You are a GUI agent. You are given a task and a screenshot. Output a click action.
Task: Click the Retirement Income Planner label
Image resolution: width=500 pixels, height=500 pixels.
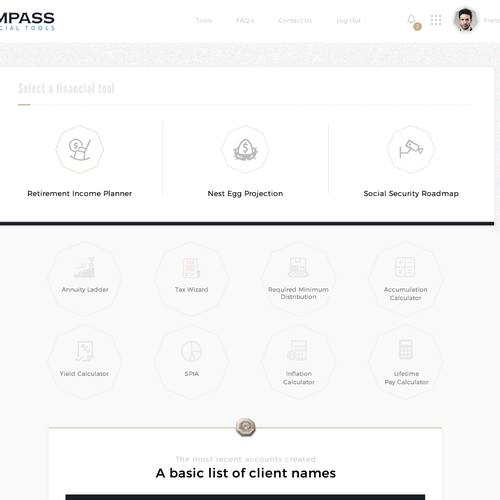tap(80, 194)
